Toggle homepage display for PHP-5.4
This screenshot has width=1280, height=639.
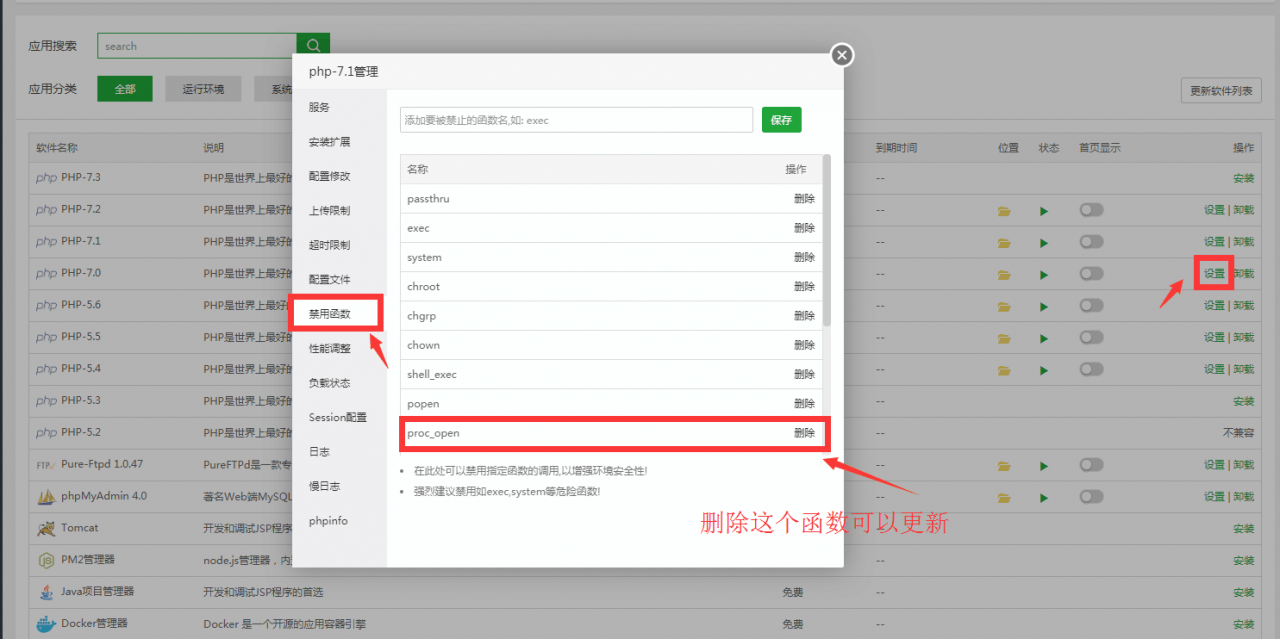1091,369
